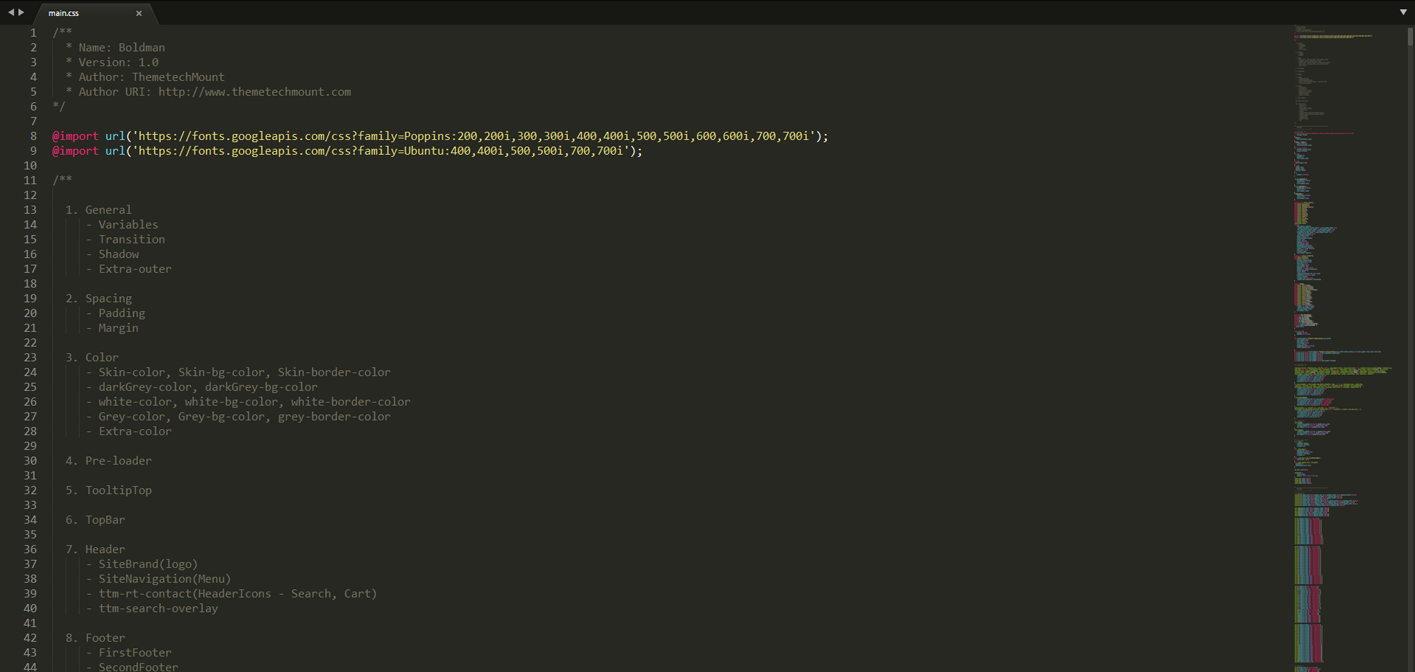Click the '- ttm-search-overlay' entry
The height and width of the screenshot is (672, 1415).
pyautogui.click(x=152, y=608)
